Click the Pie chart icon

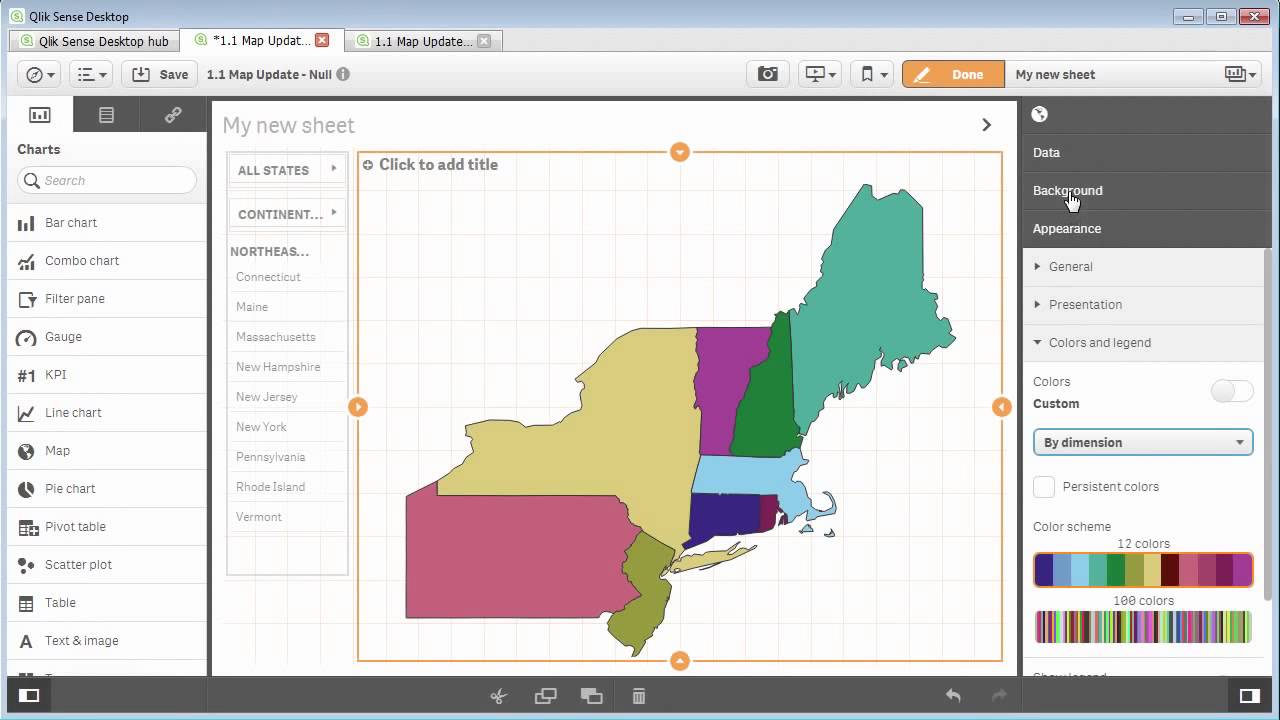pyautogui.click(x=26, y=489)
